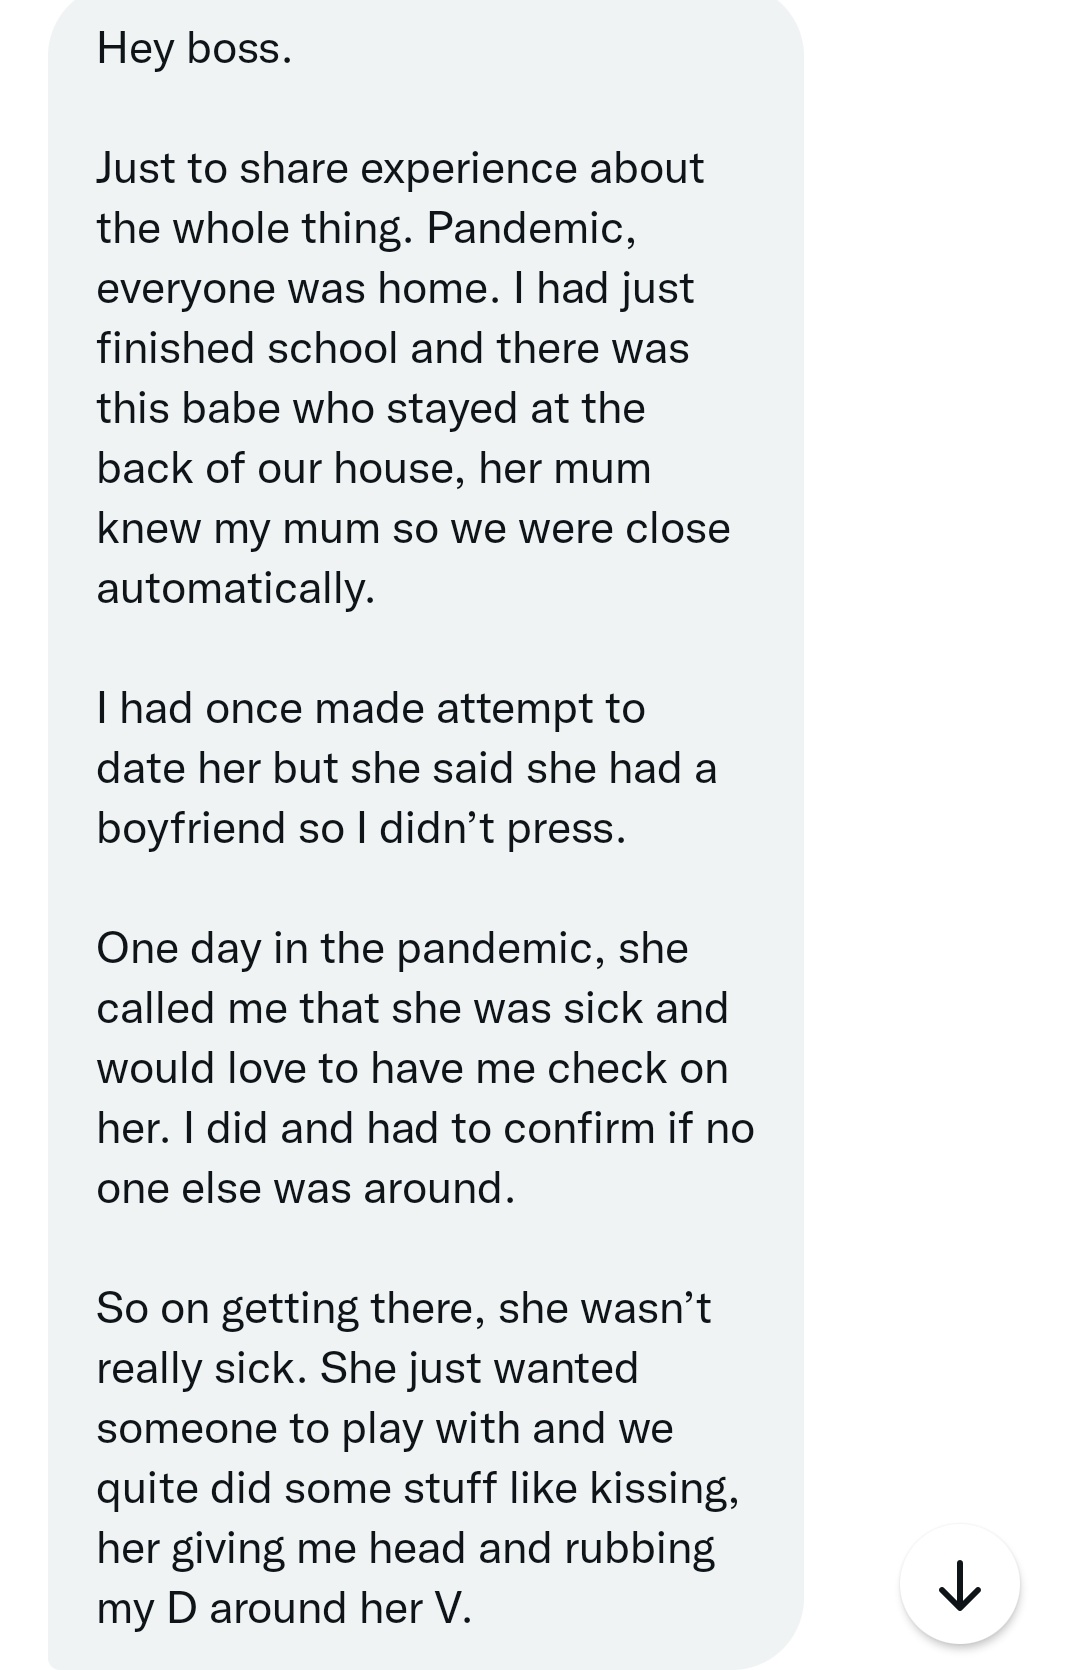Tap the line 'one else was around.'
The image size is (1080, 1670).
(306, 1188)
